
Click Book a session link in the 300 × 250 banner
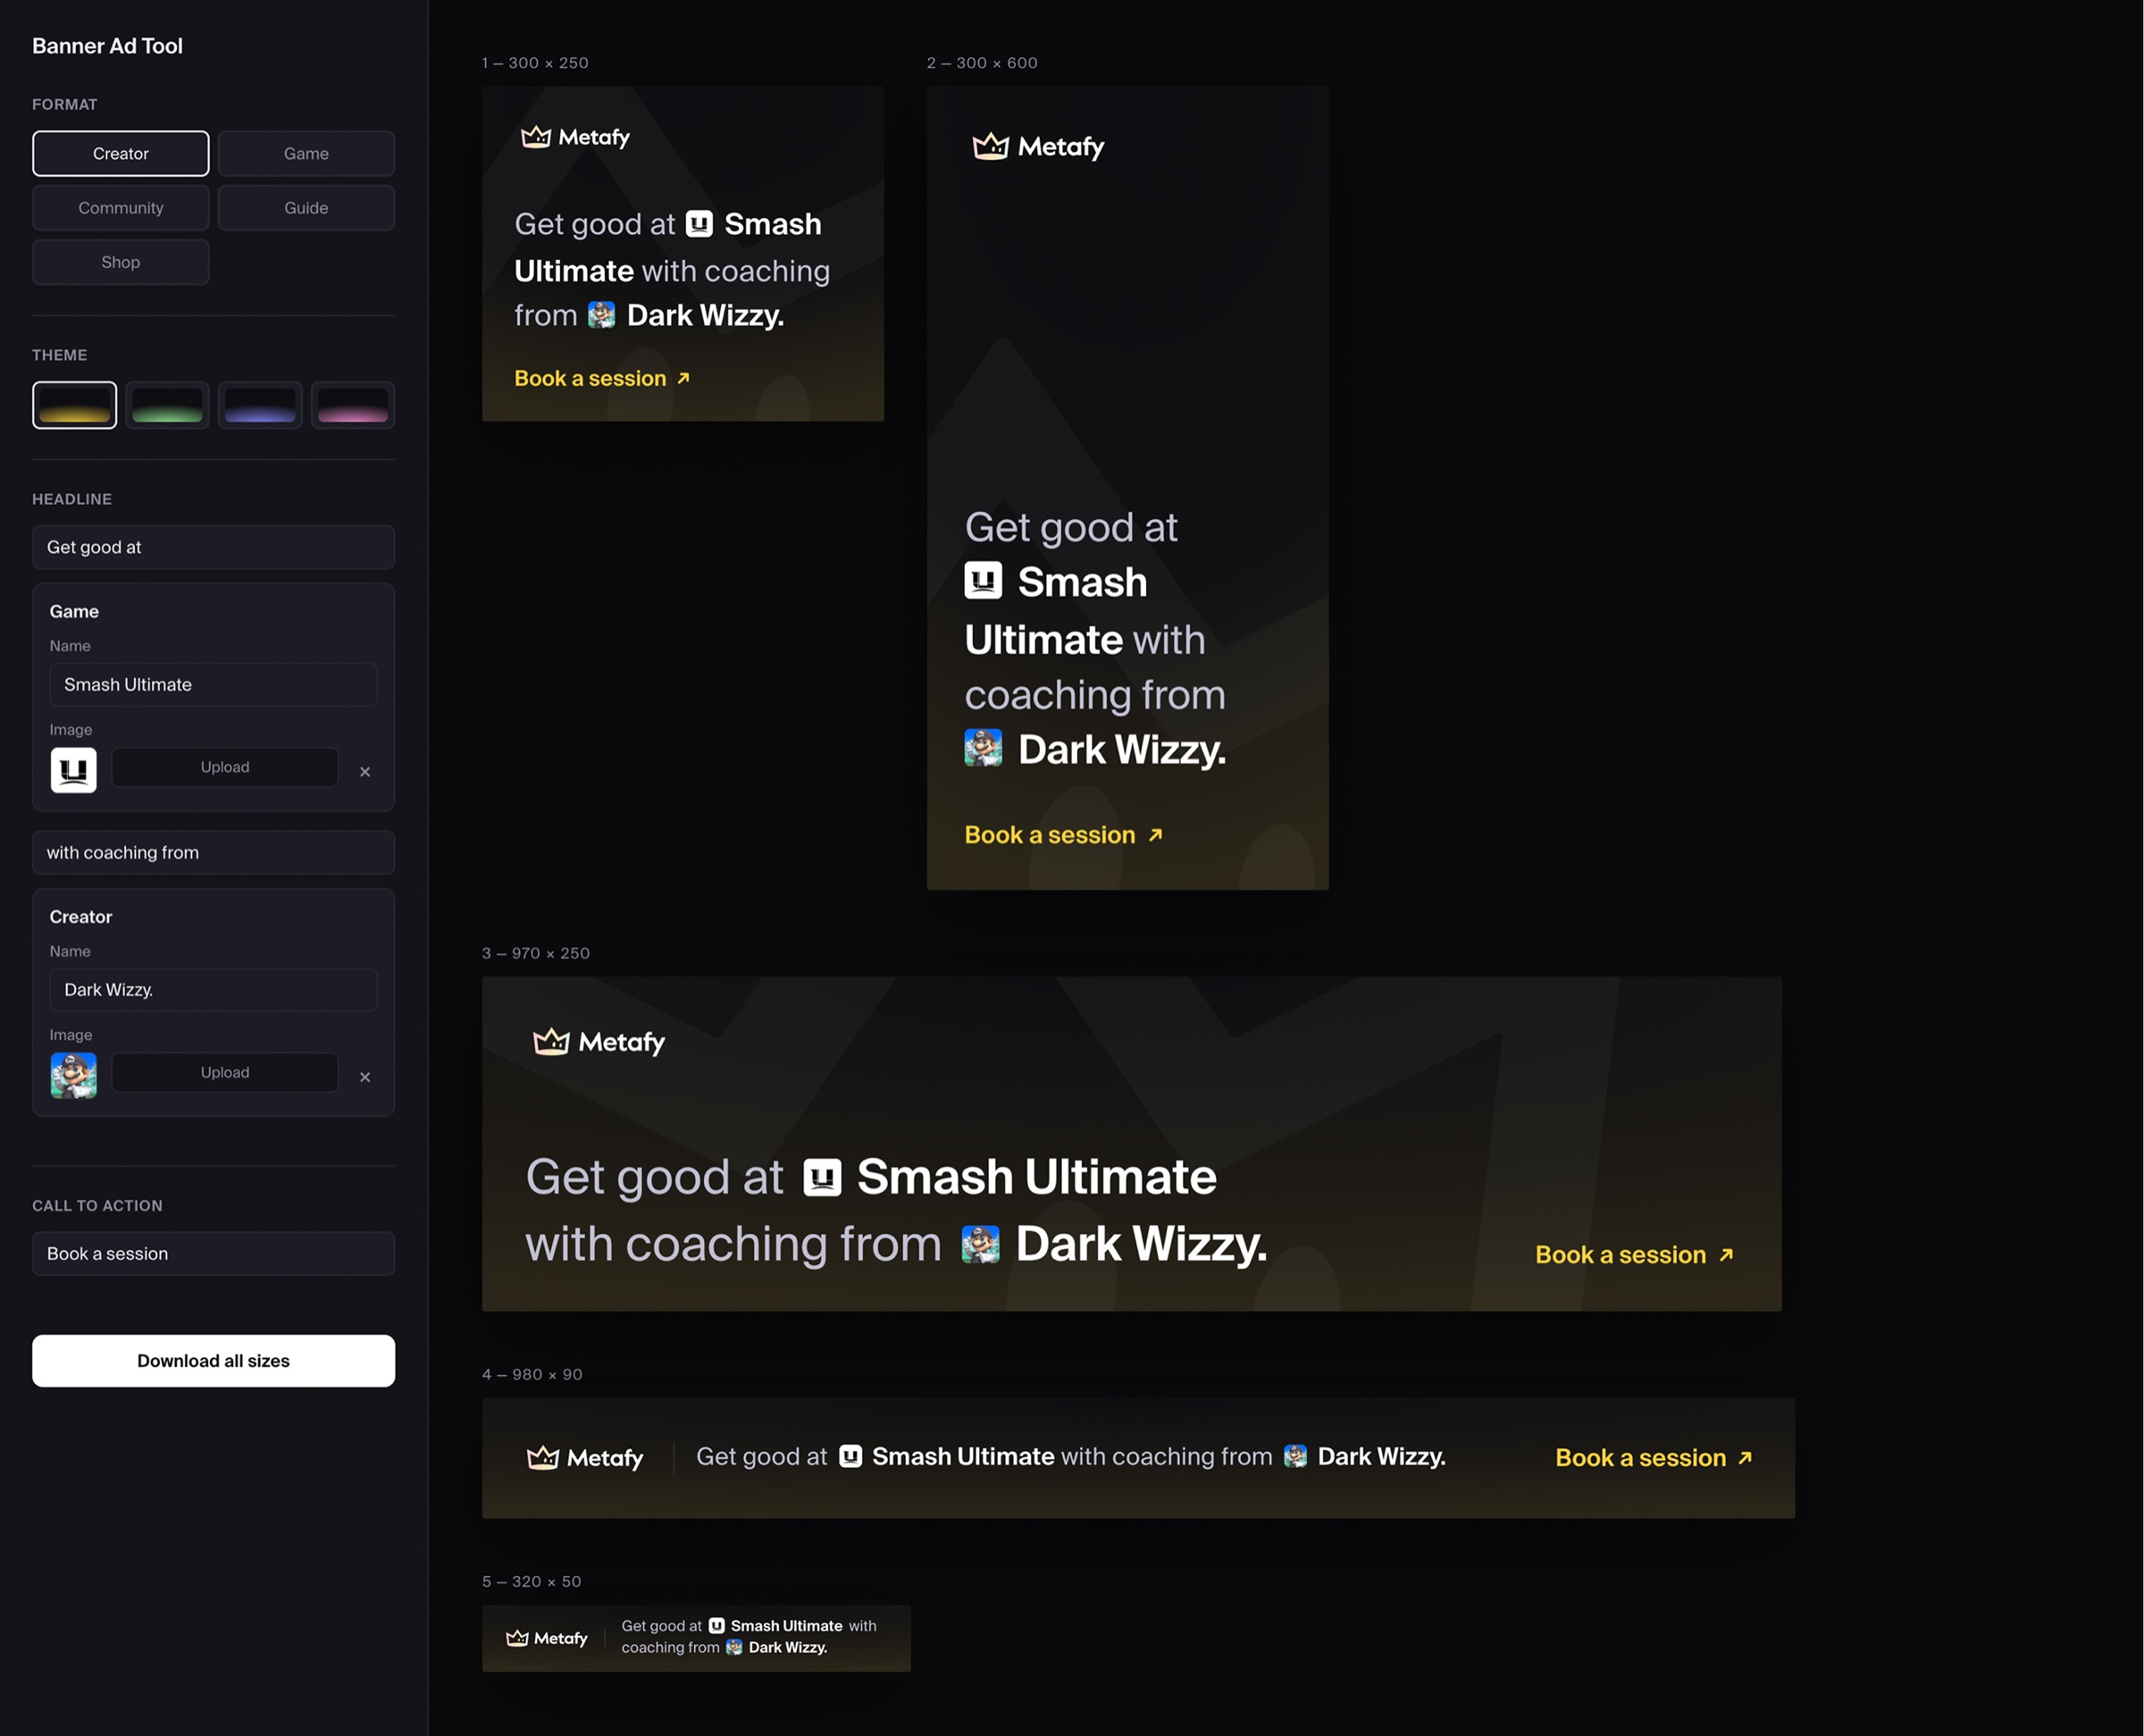coord(590,378)
